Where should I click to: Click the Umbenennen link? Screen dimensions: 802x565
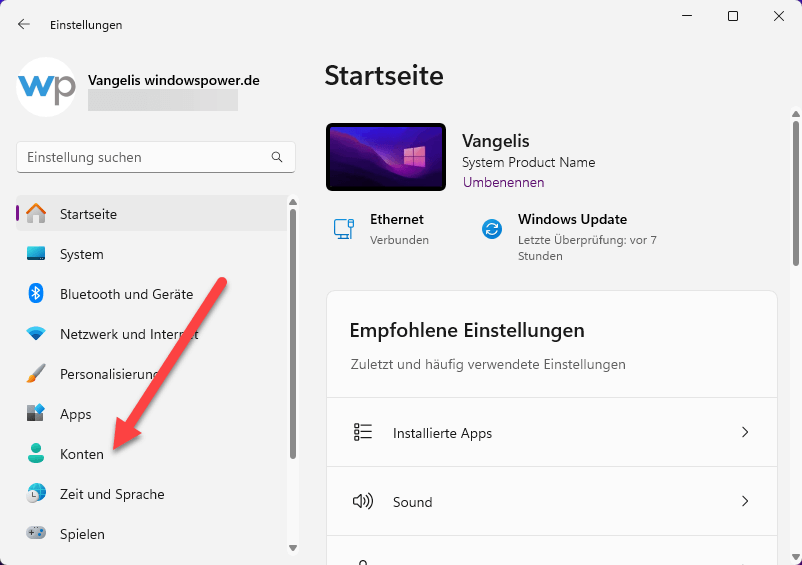pyautogui.click(x=503, y=183)
